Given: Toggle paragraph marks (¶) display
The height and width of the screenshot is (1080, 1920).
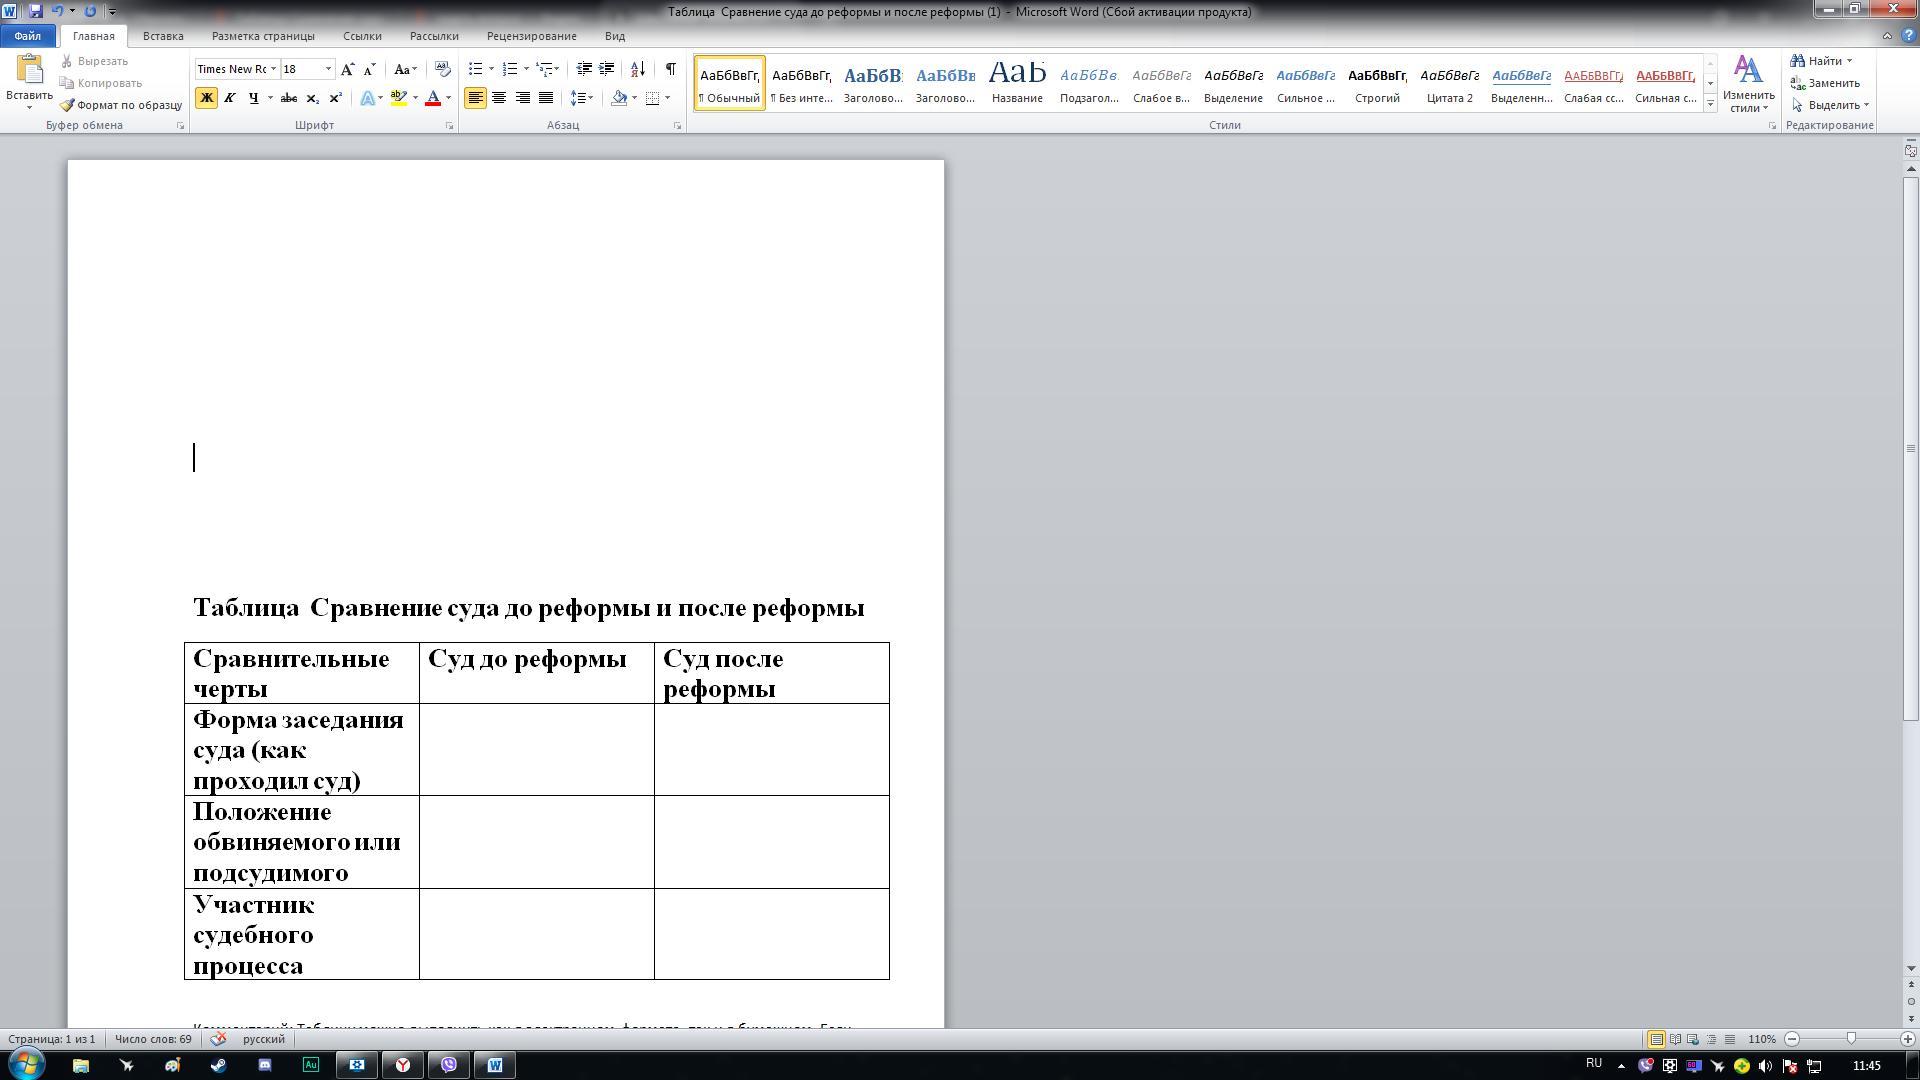Looking at the screenshot, I should coord(670,69).
